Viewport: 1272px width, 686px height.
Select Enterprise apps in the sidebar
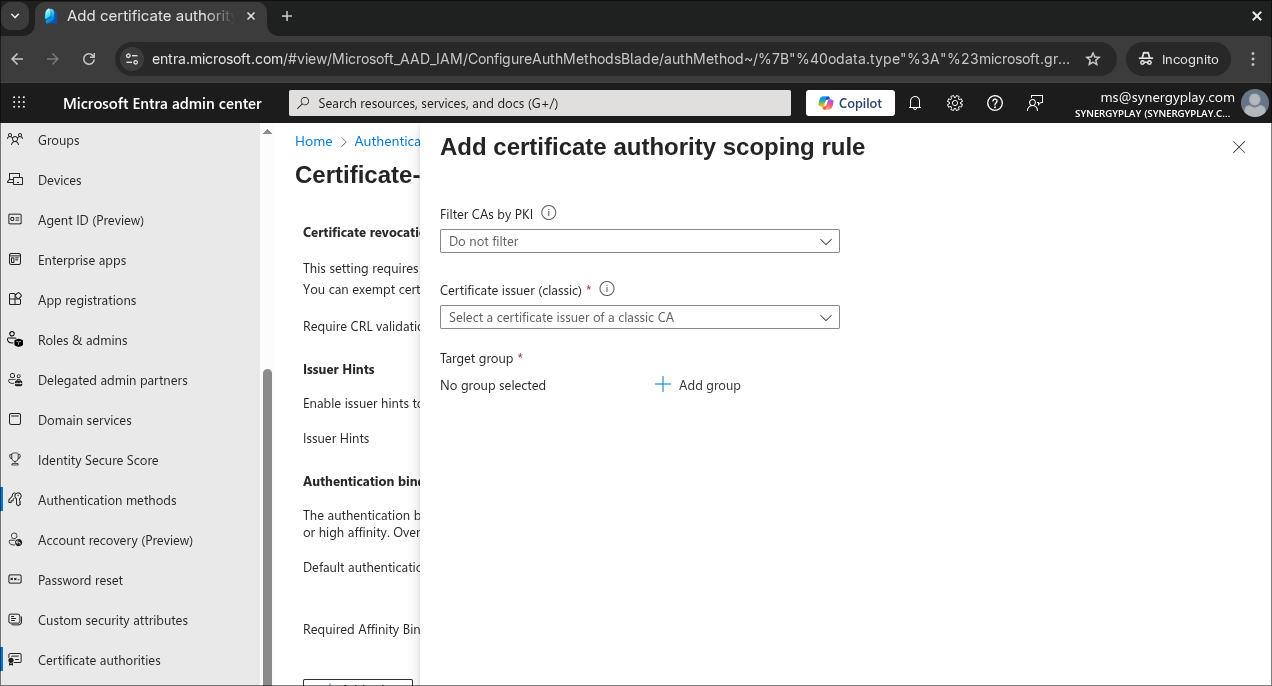(x=82, y=260)
